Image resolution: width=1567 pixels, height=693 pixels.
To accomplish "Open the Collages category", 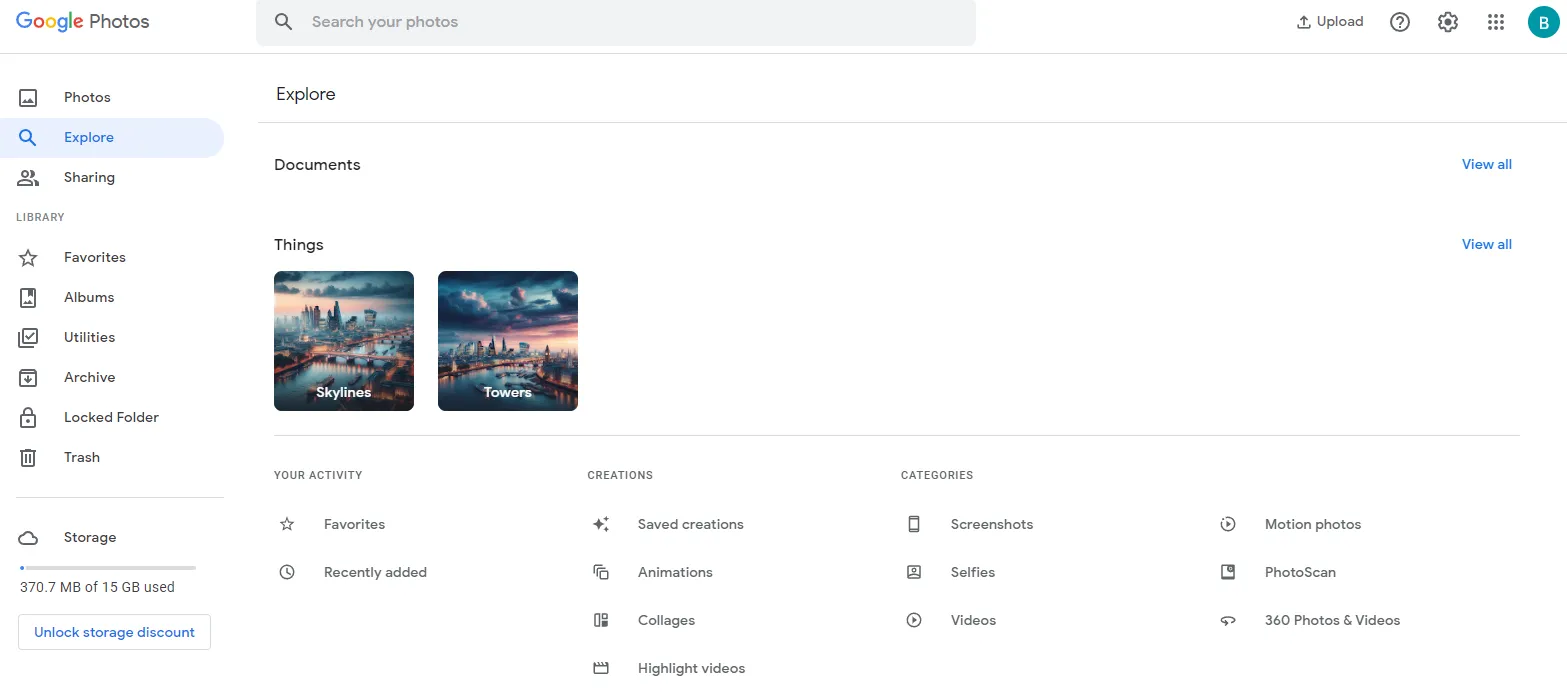I will tap(666, 620).
